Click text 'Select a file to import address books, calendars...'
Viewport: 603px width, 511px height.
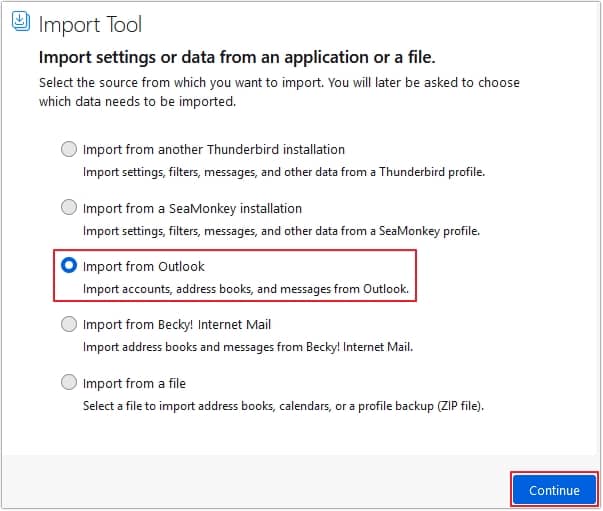click(283, 406)
